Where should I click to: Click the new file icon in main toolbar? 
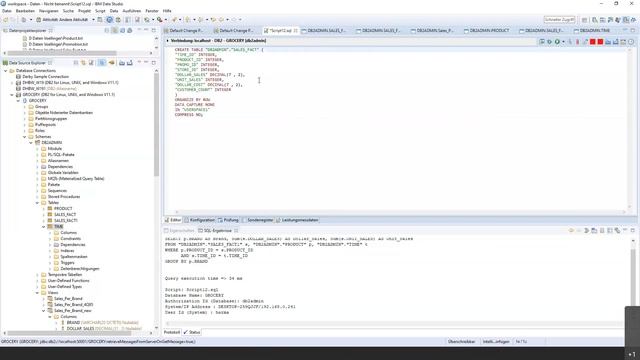[24, 20]
